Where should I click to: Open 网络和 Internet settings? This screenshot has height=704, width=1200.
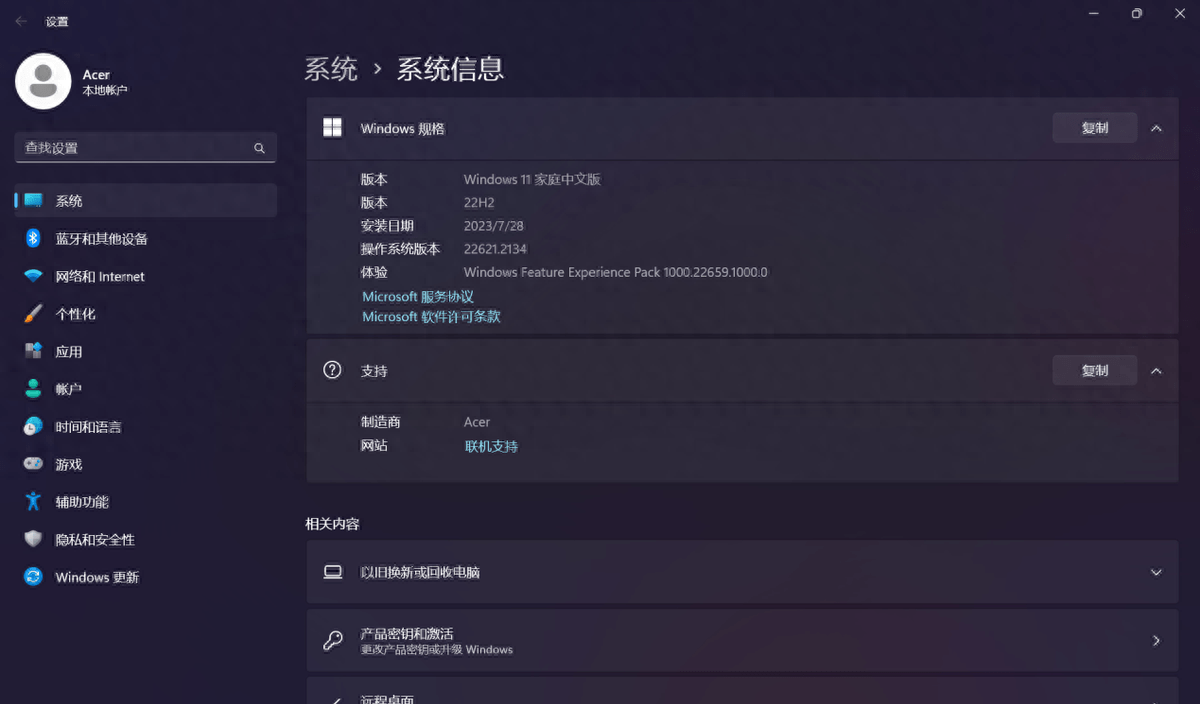(100, 276)
